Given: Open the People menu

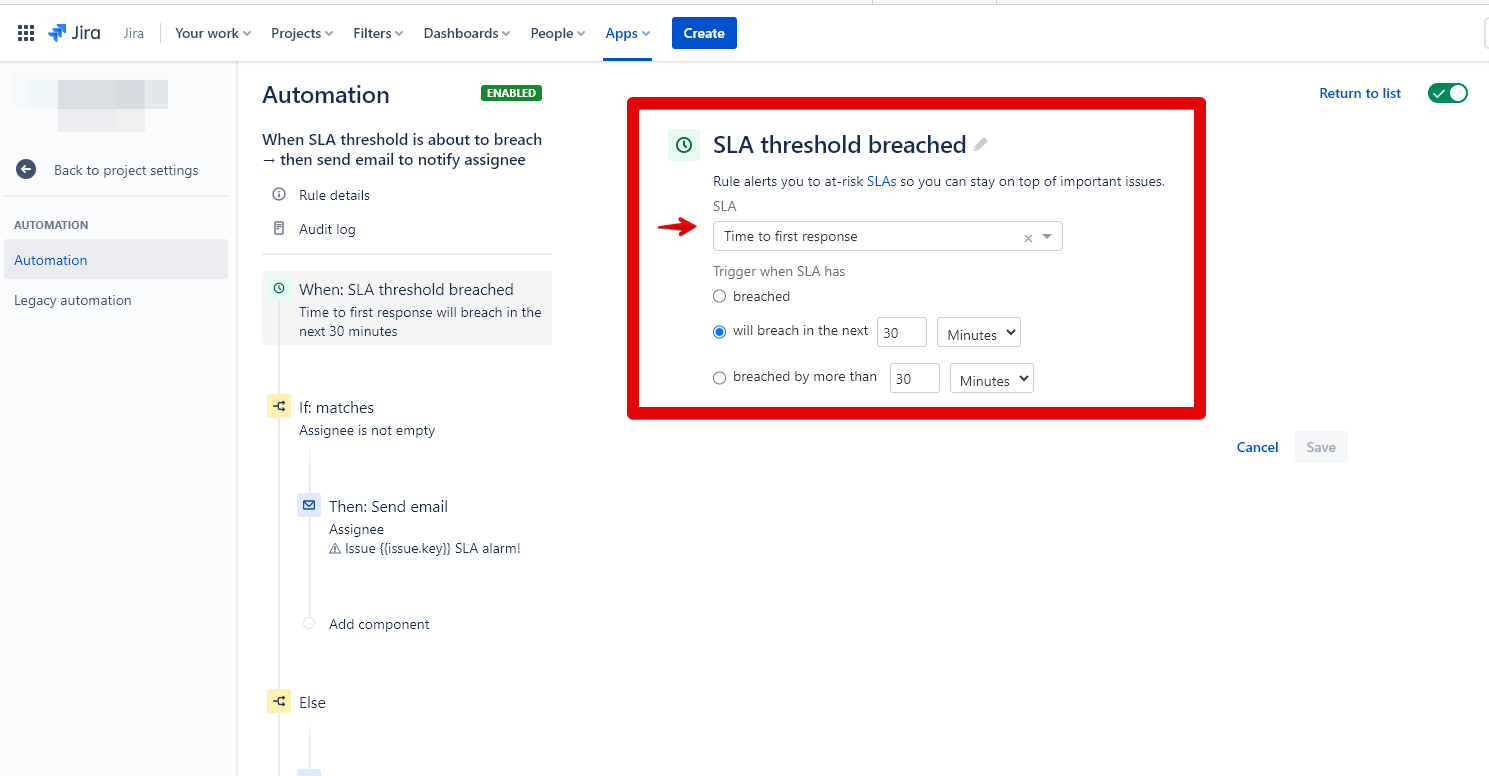Looking at the screenshot, I should pos(558,33).
